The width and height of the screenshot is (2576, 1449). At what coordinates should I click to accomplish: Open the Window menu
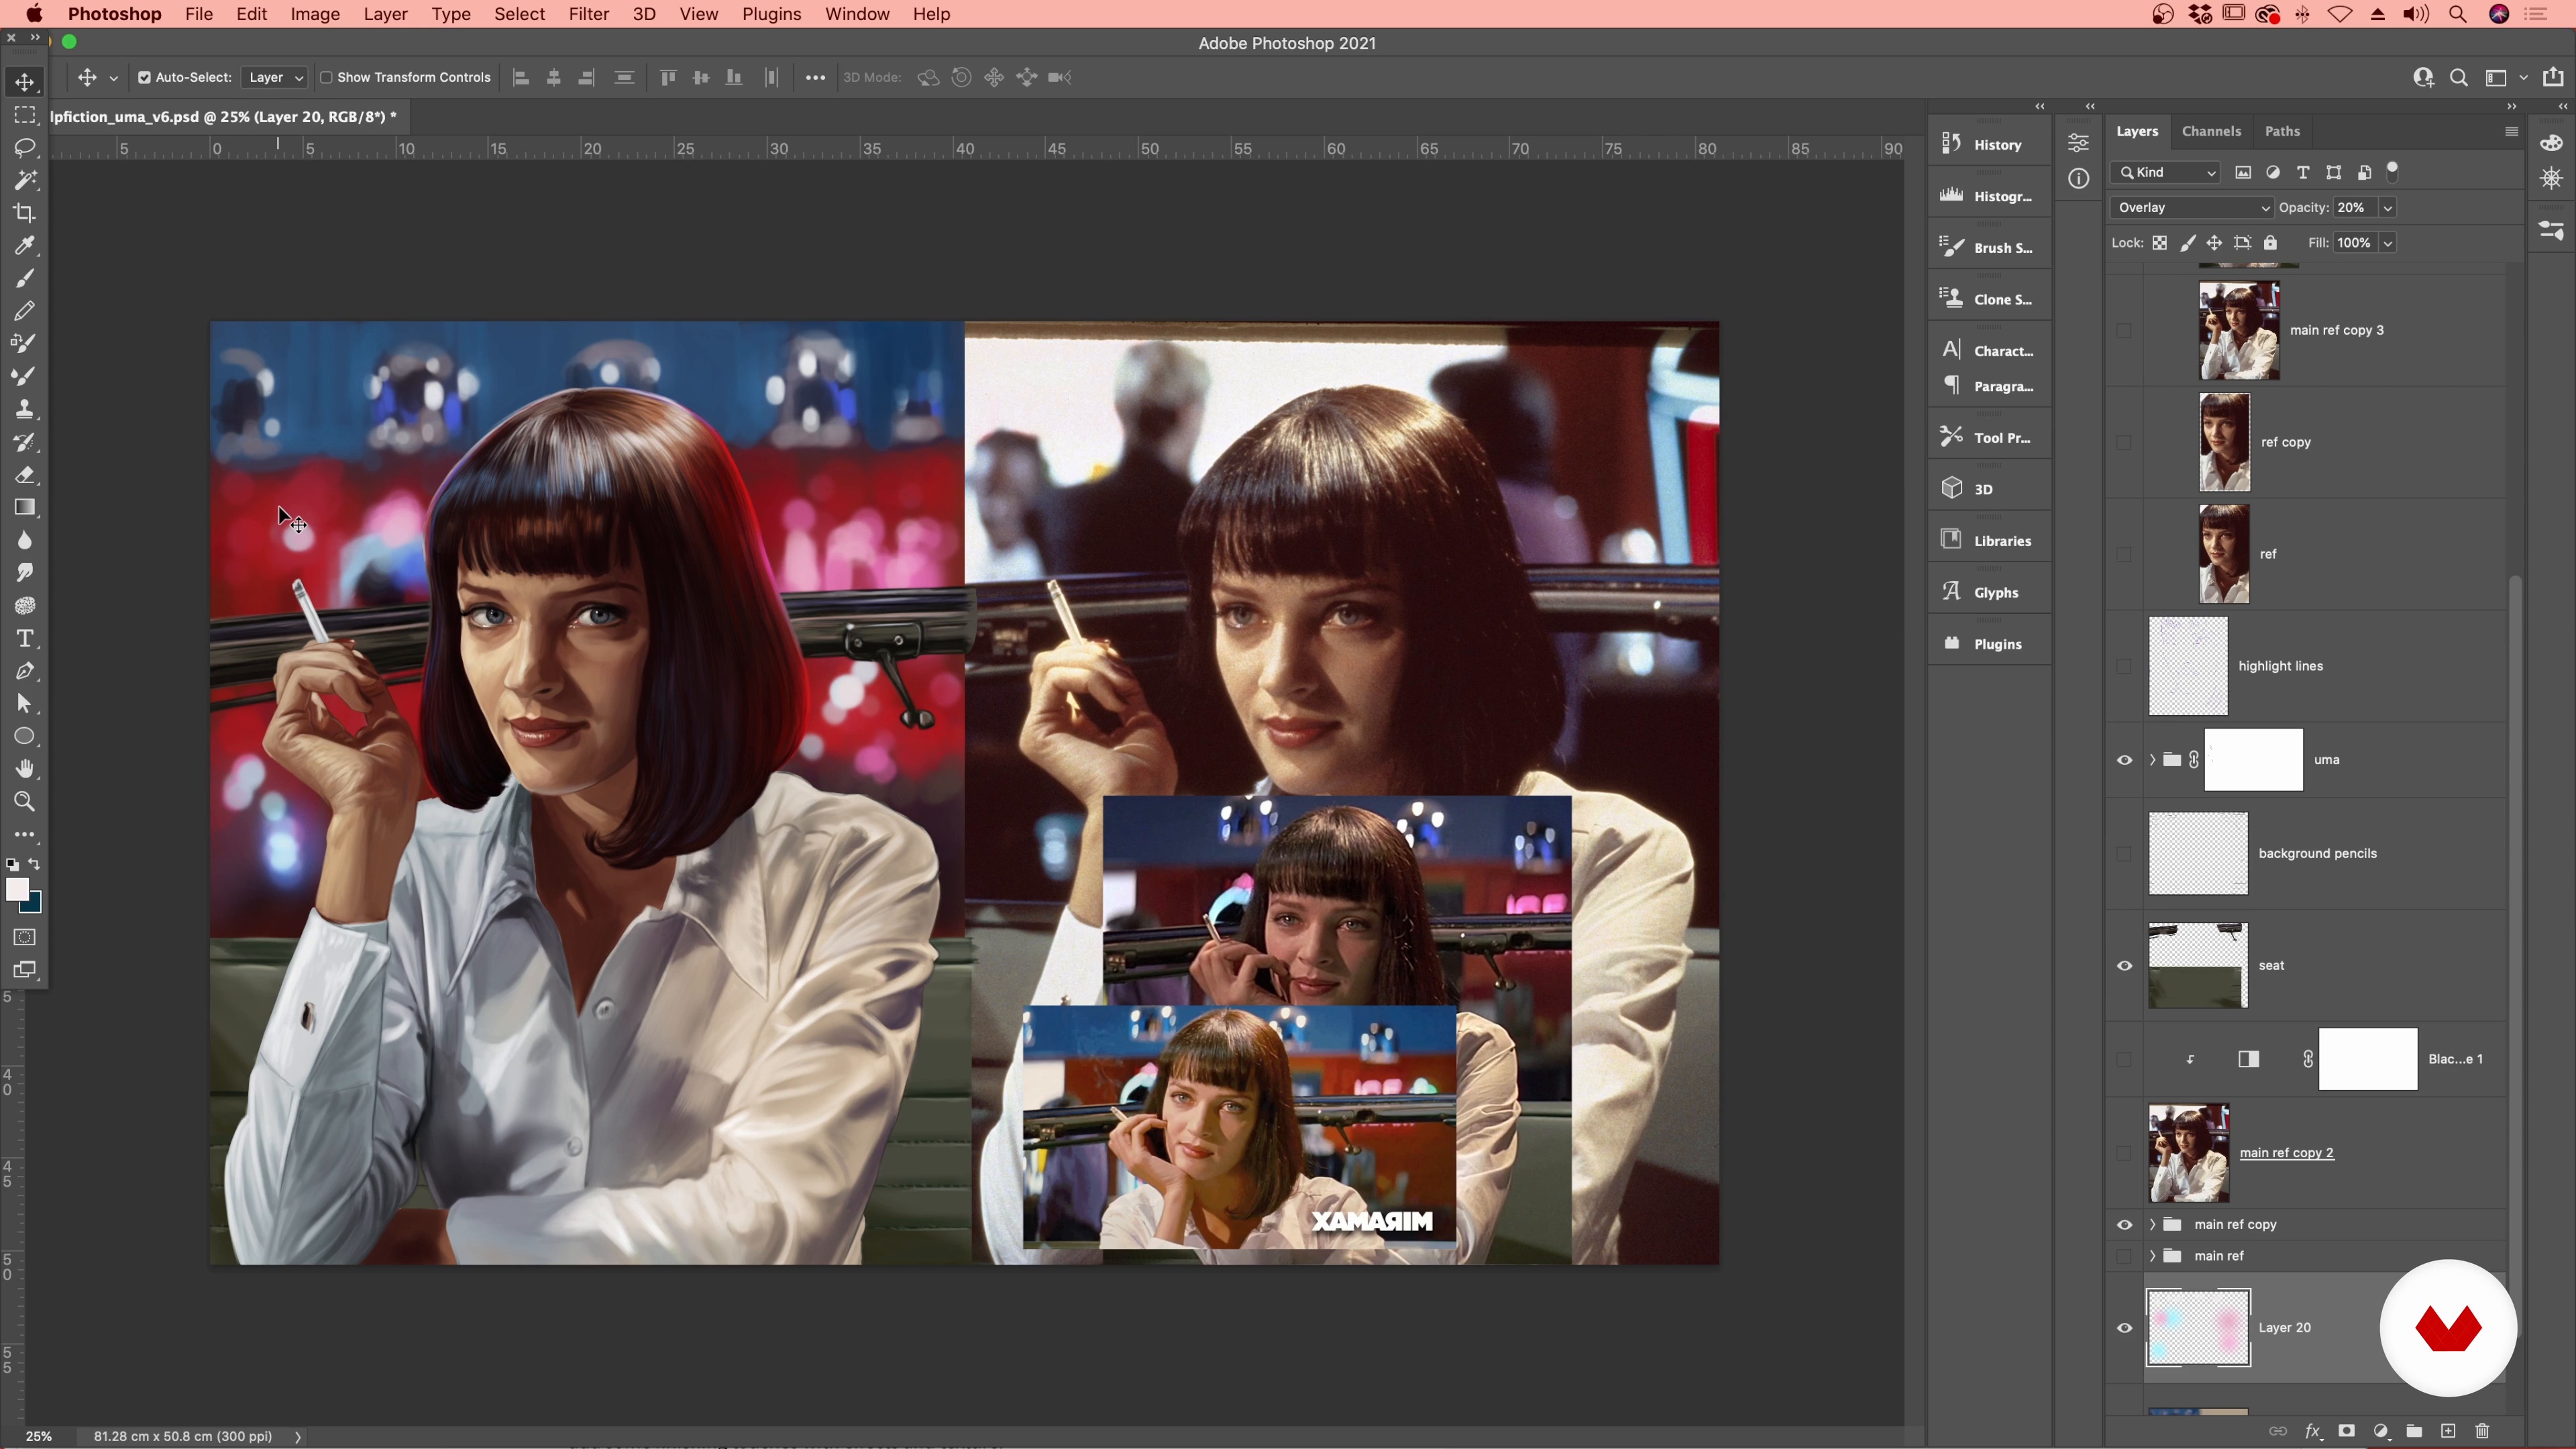click(x=857, y=14)
